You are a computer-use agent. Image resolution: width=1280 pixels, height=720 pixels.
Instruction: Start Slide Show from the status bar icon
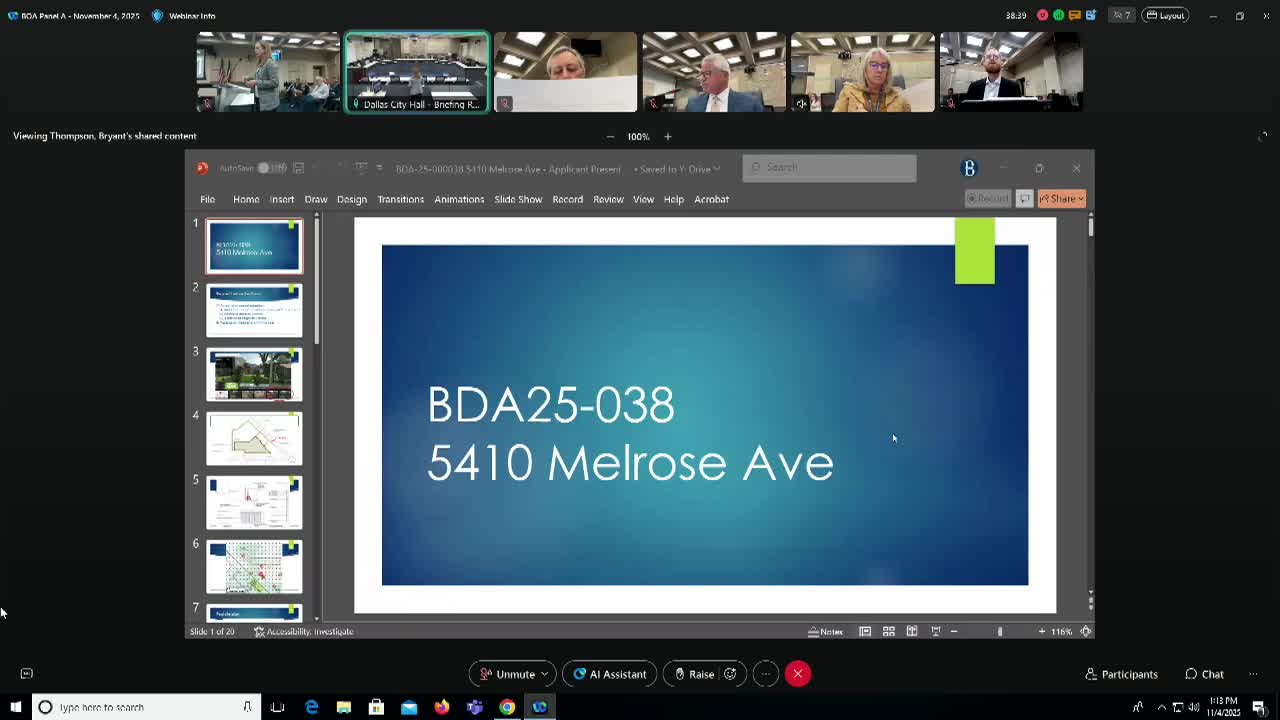(x=935, y=631)
